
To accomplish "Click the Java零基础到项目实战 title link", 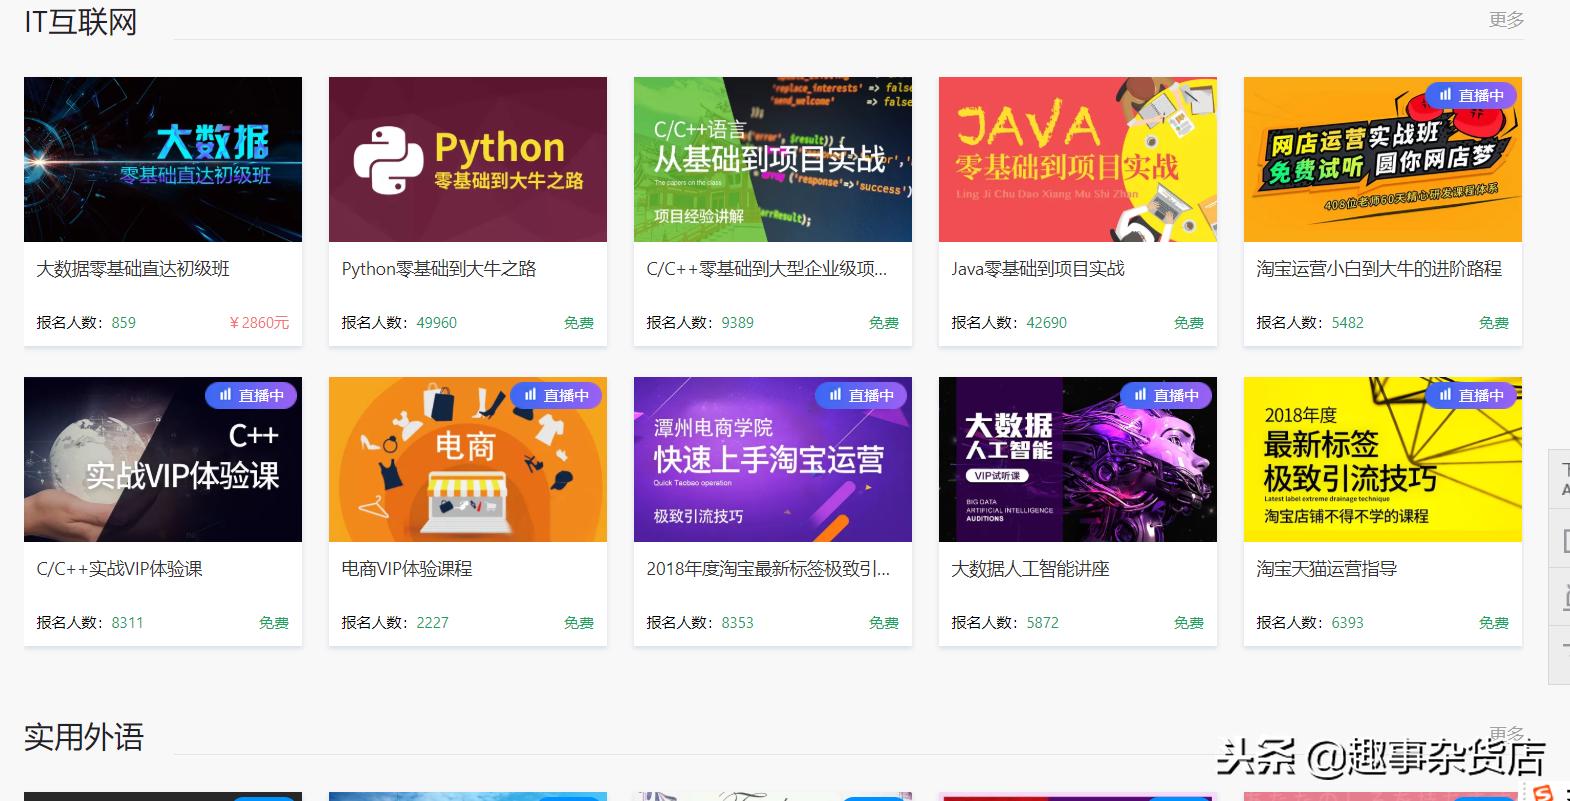I will [1038, 269].
